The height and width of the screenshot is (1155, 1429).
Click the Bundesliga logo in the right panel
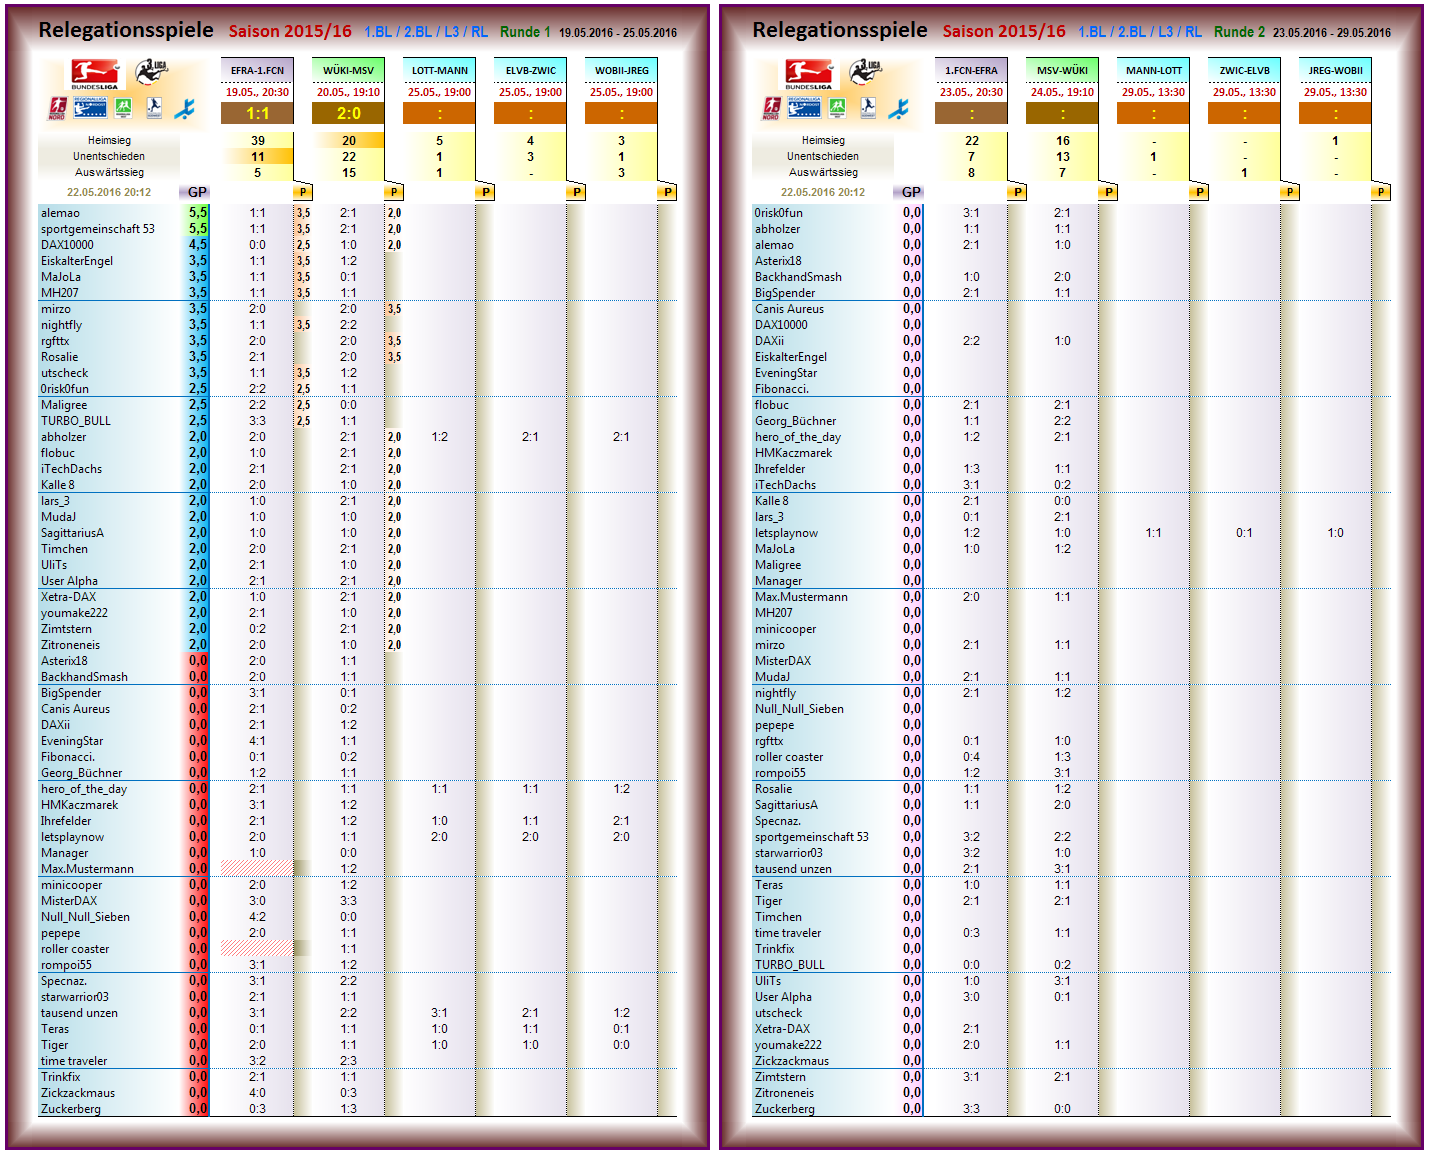coord(810,72)
